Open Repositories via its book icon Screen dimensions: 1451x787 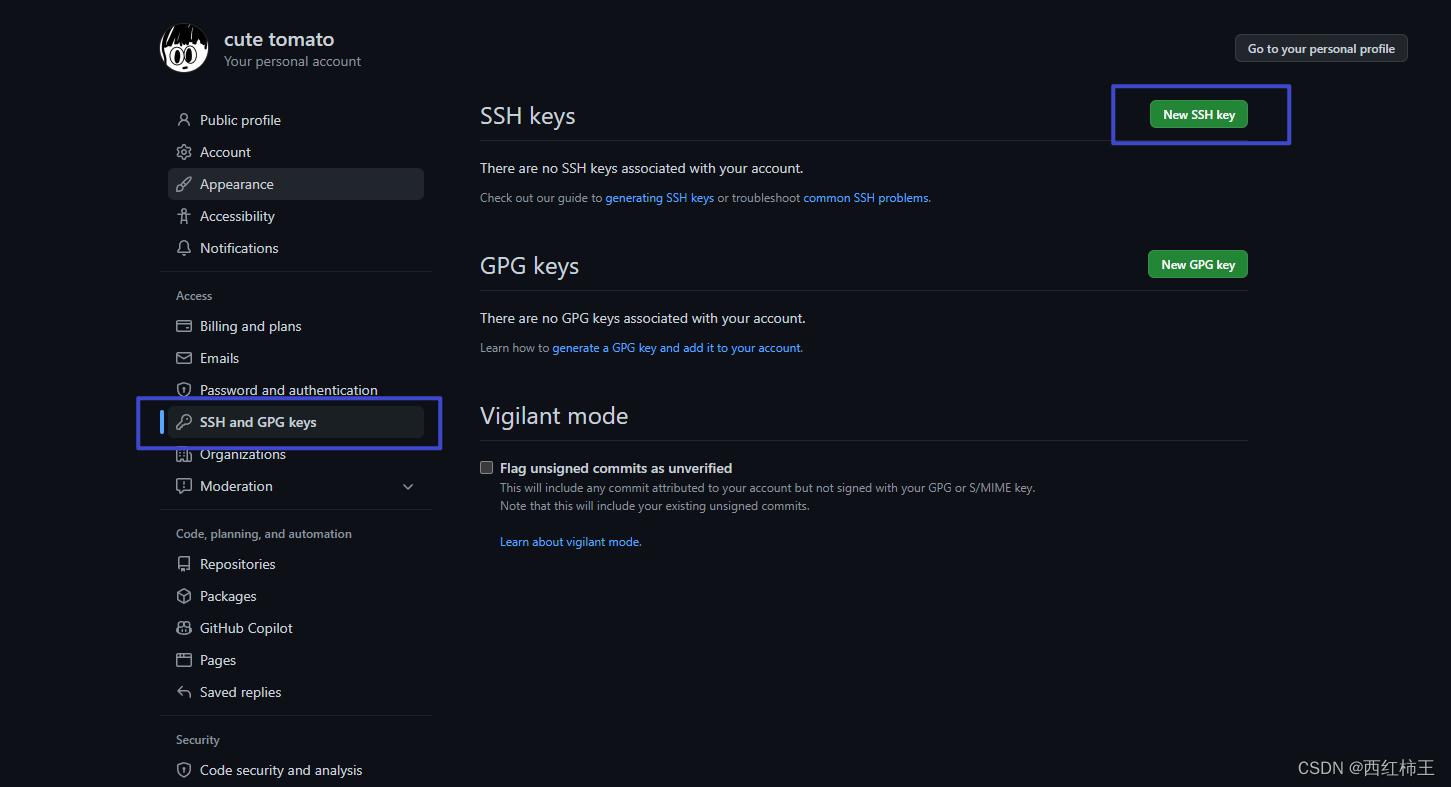point(183,563)
